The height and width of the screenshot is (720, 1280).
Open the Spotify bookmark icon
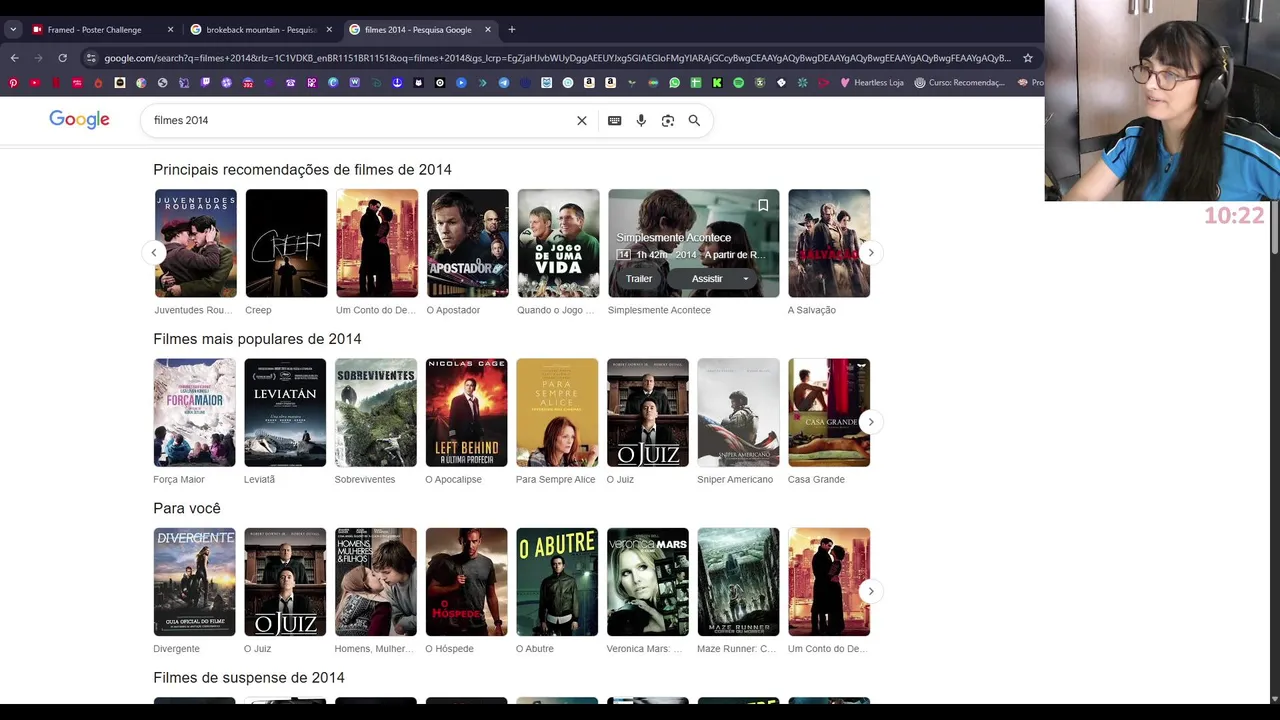coord(739,83)
